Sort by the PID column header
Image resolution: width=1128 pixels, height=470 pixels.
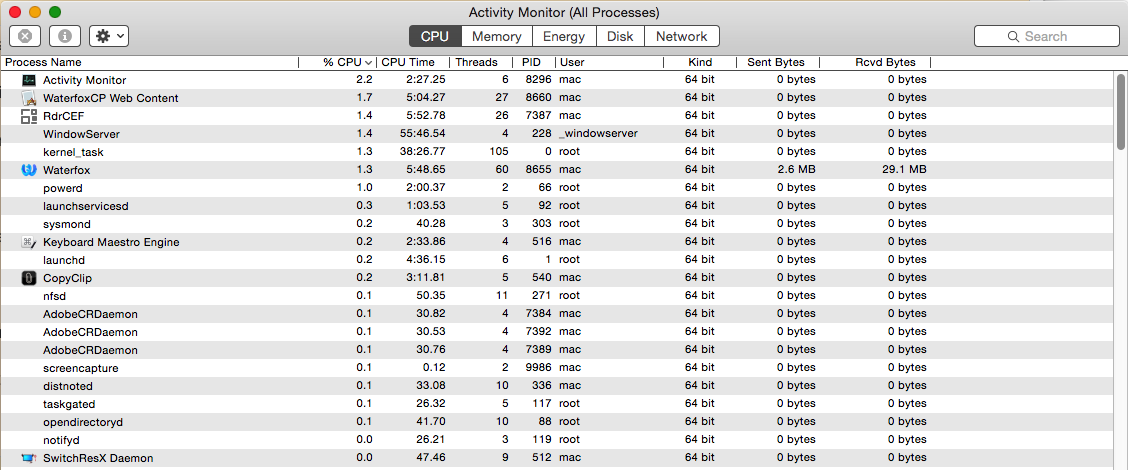(x=535, y=63)
